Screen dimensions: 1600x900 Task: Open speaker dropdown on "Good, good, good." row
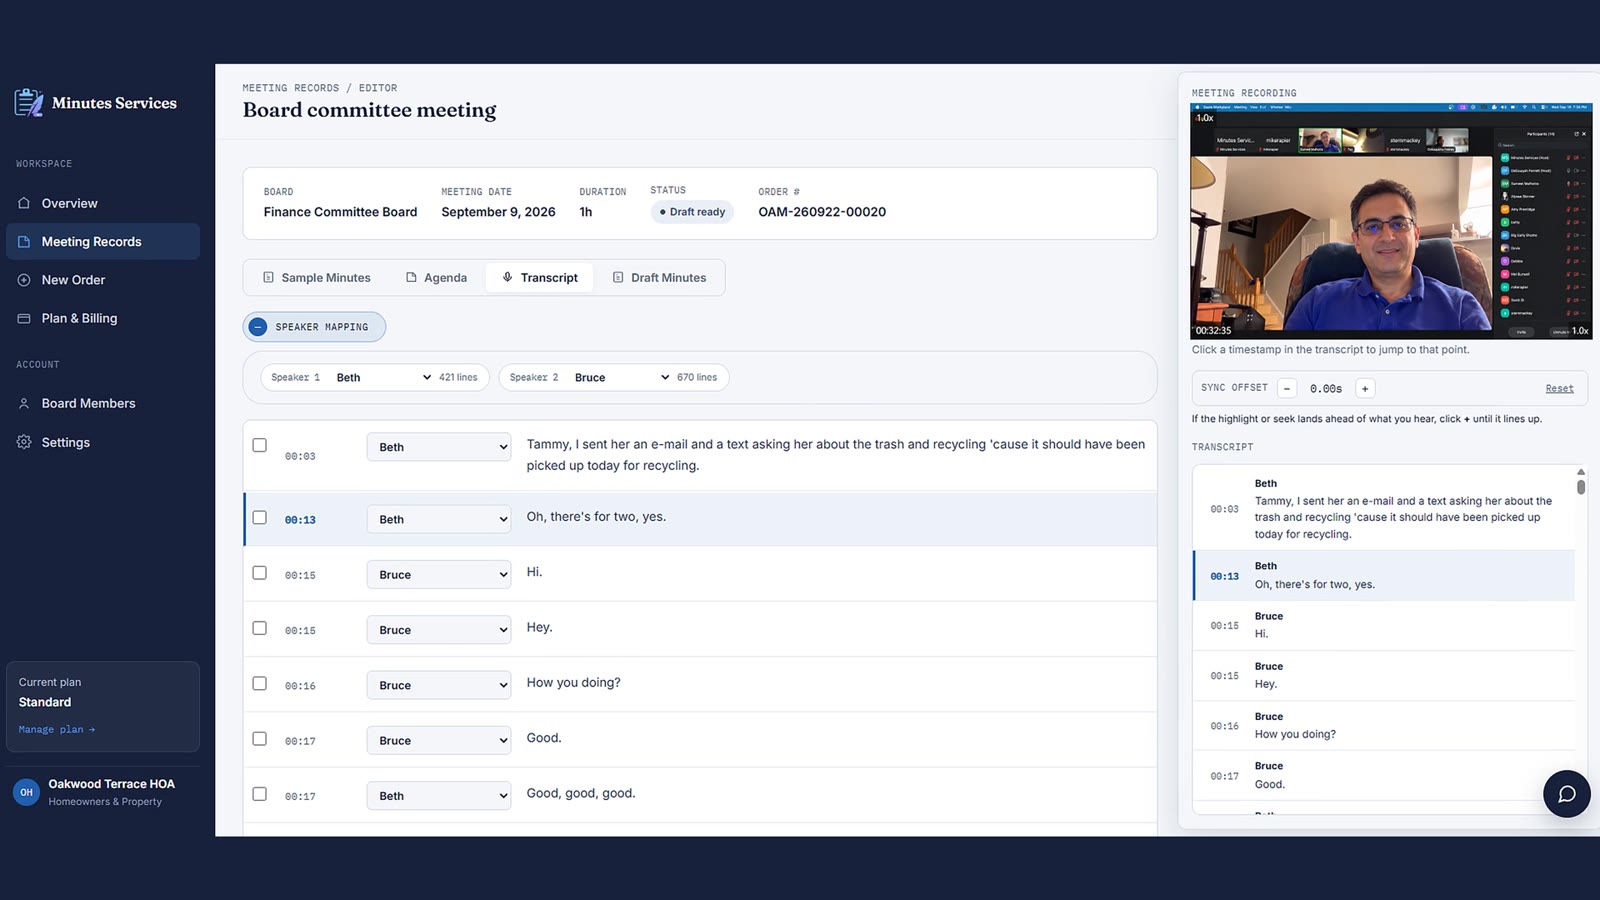(x=439, y=796)
